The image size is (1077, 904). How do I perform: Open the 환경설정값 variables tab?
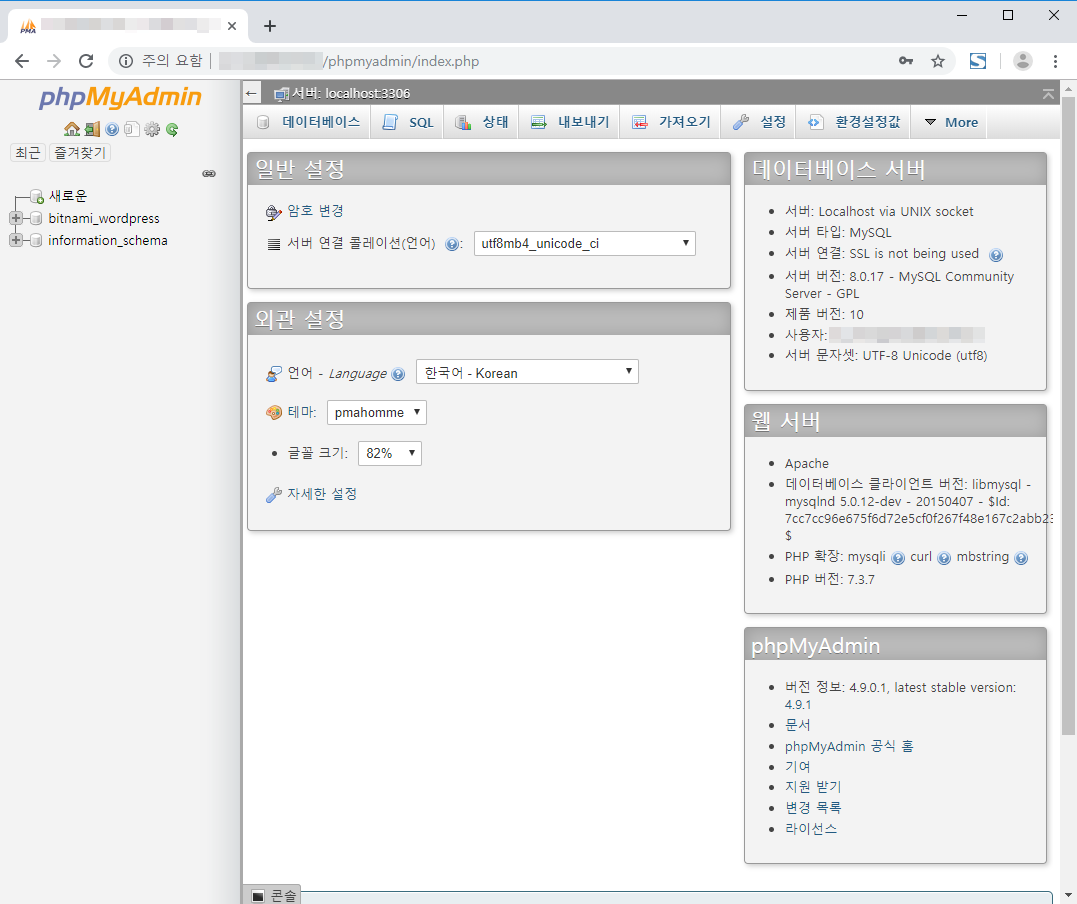(x=854, y=122)
